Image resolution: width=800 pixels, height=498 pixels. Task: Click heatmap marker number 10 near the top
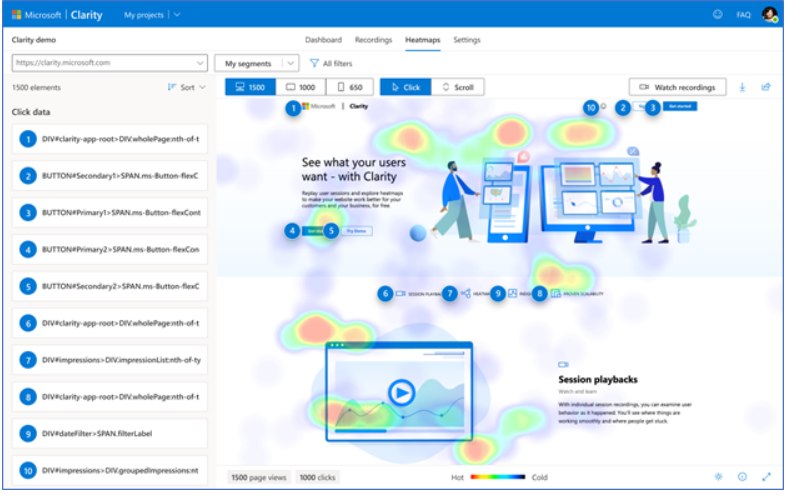point(591,108)
